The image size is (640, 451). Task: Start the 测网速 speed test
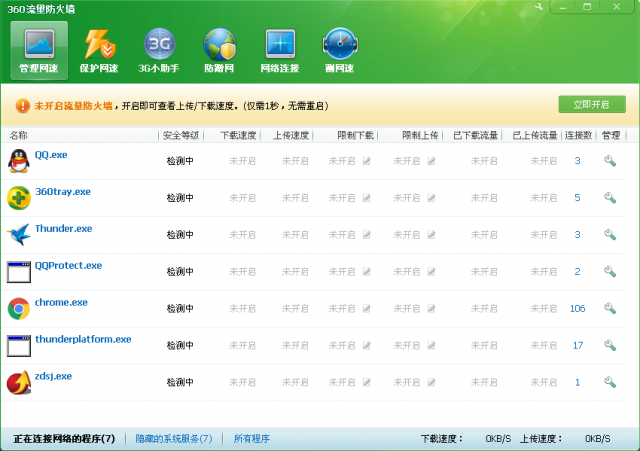(340, 52)
